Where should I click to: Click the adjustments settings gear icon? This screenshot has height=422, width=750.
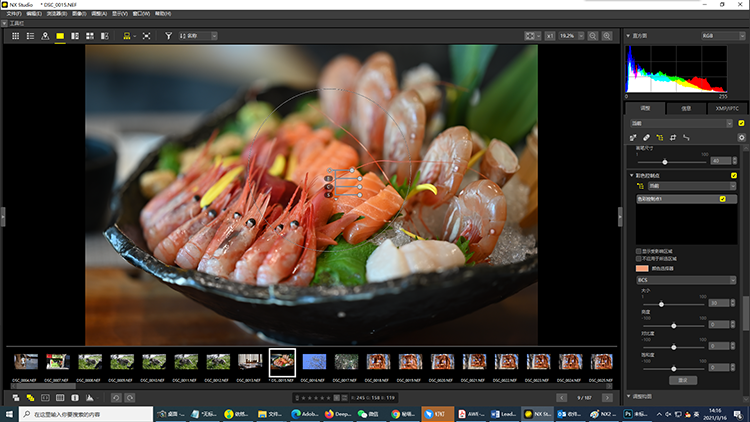coord(741,137)
